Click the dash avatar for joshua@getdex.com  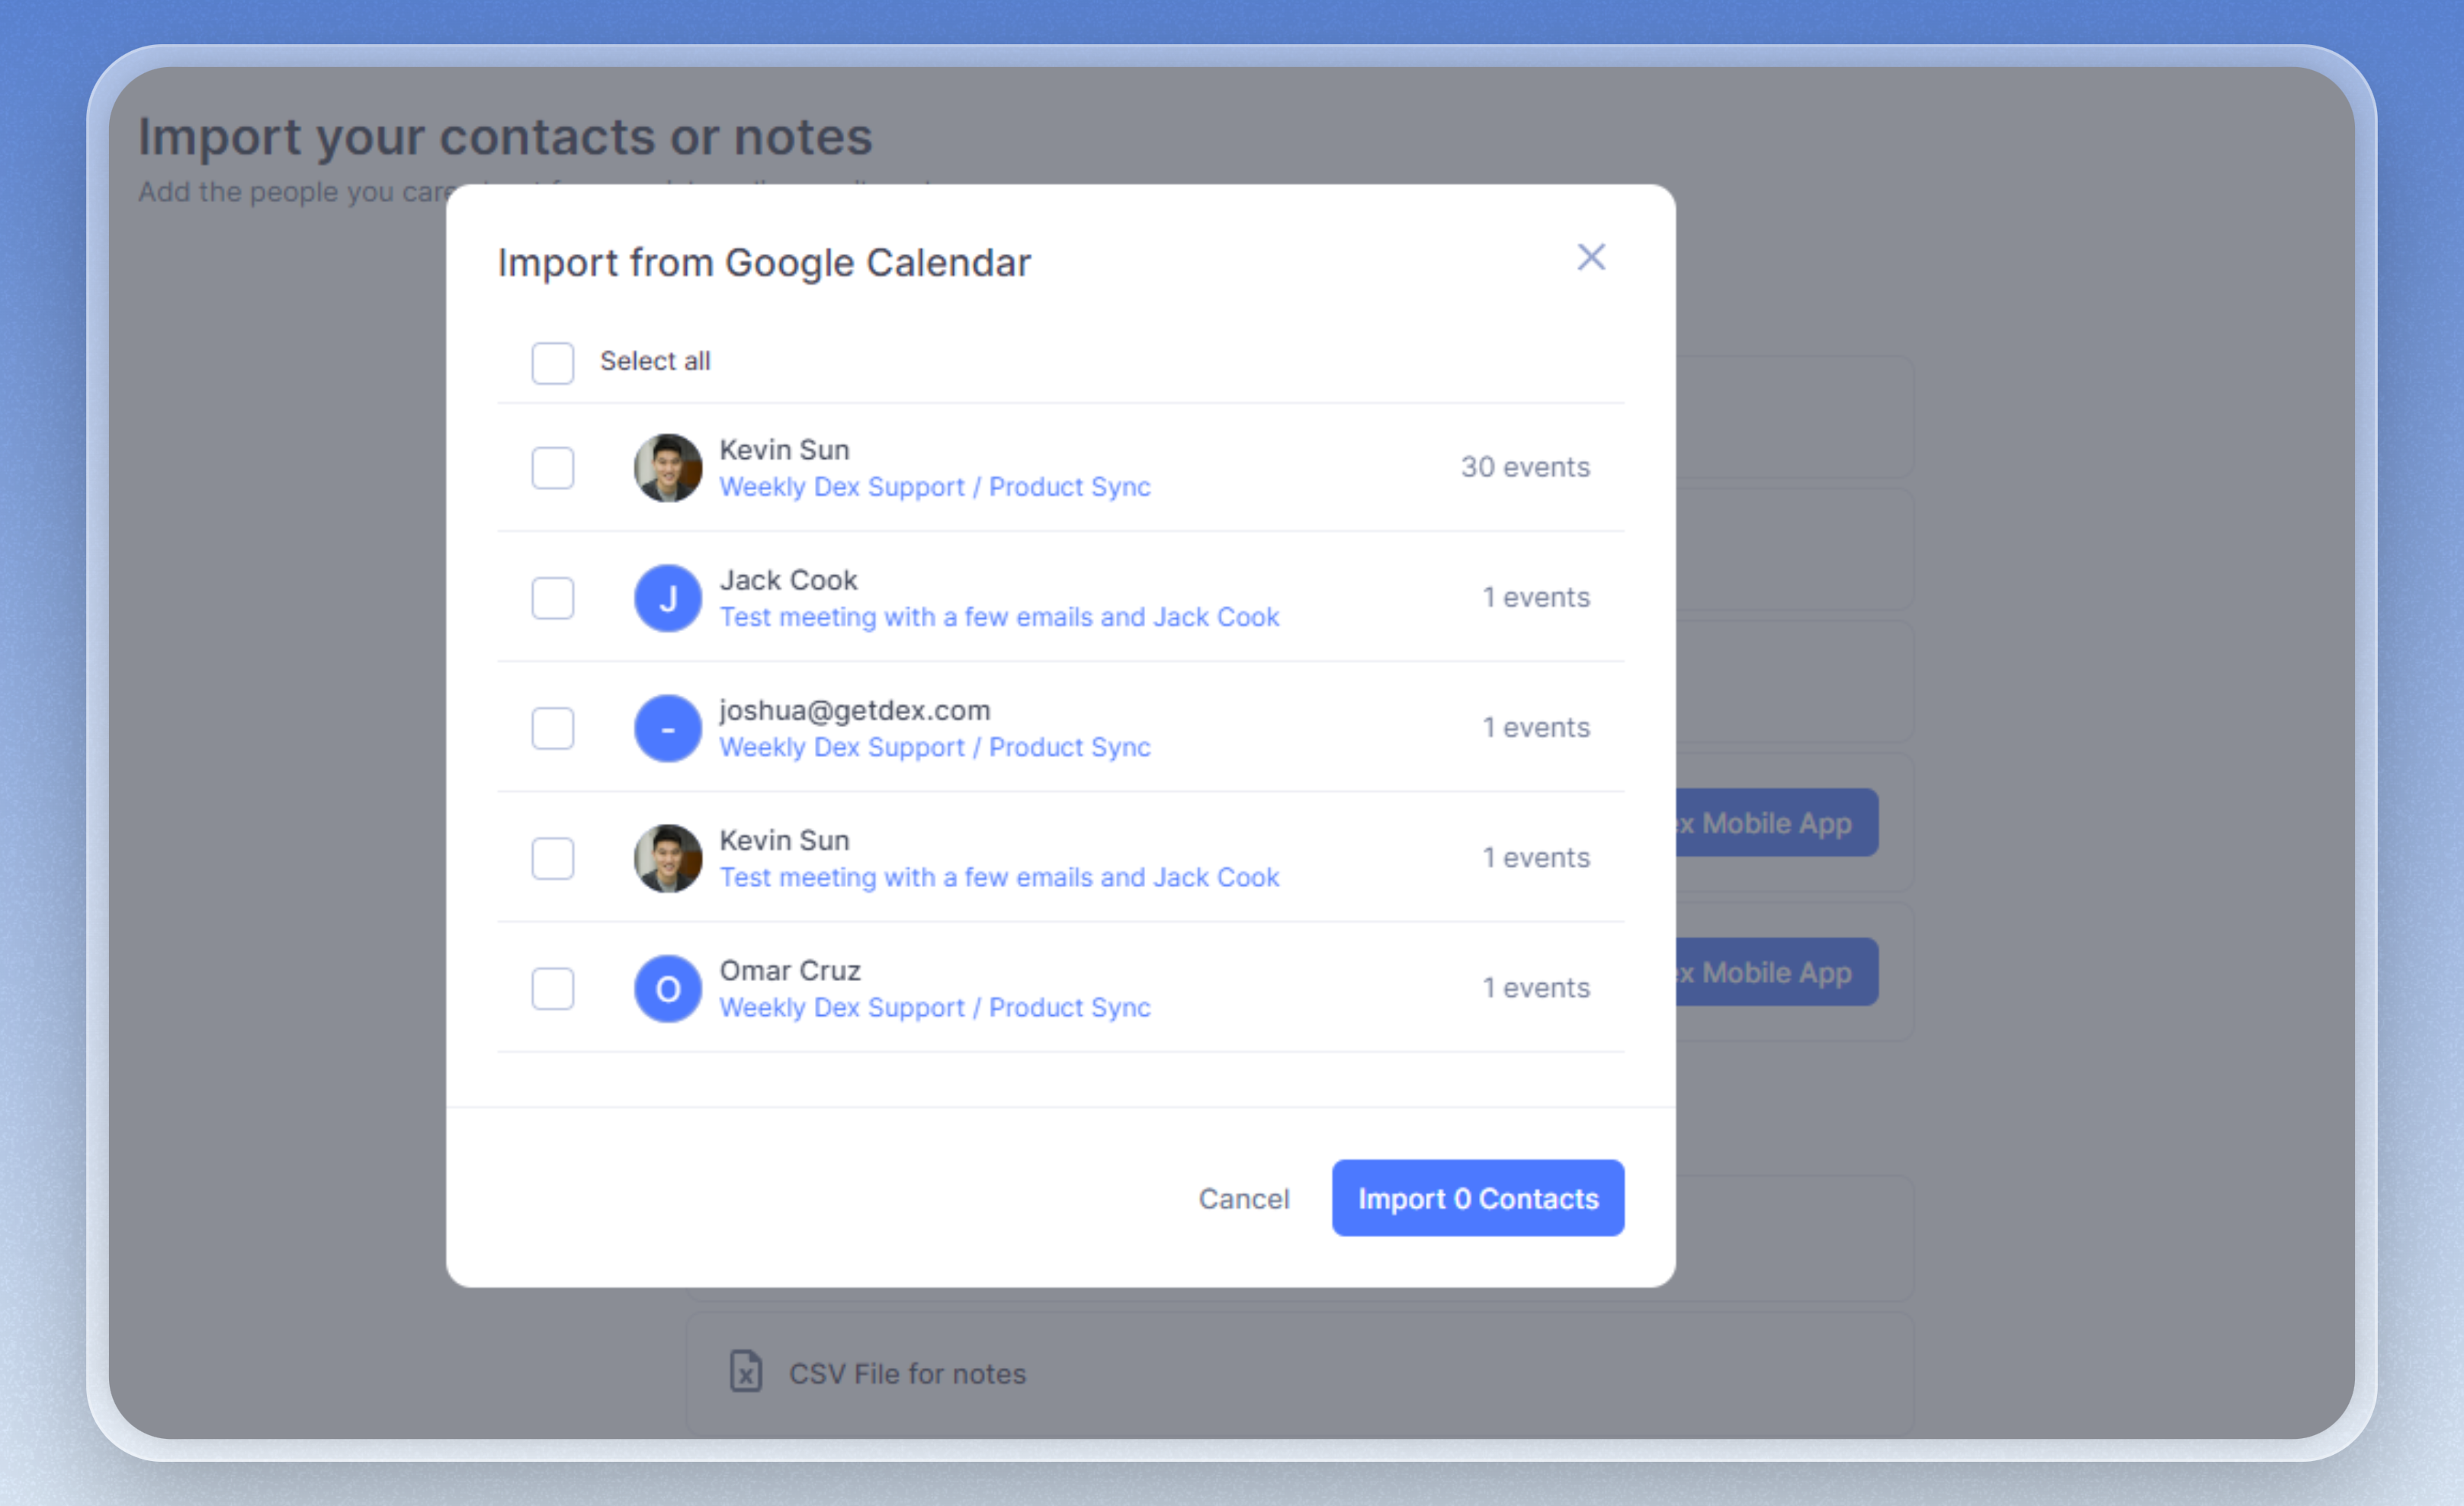click(x=668, y=728)
